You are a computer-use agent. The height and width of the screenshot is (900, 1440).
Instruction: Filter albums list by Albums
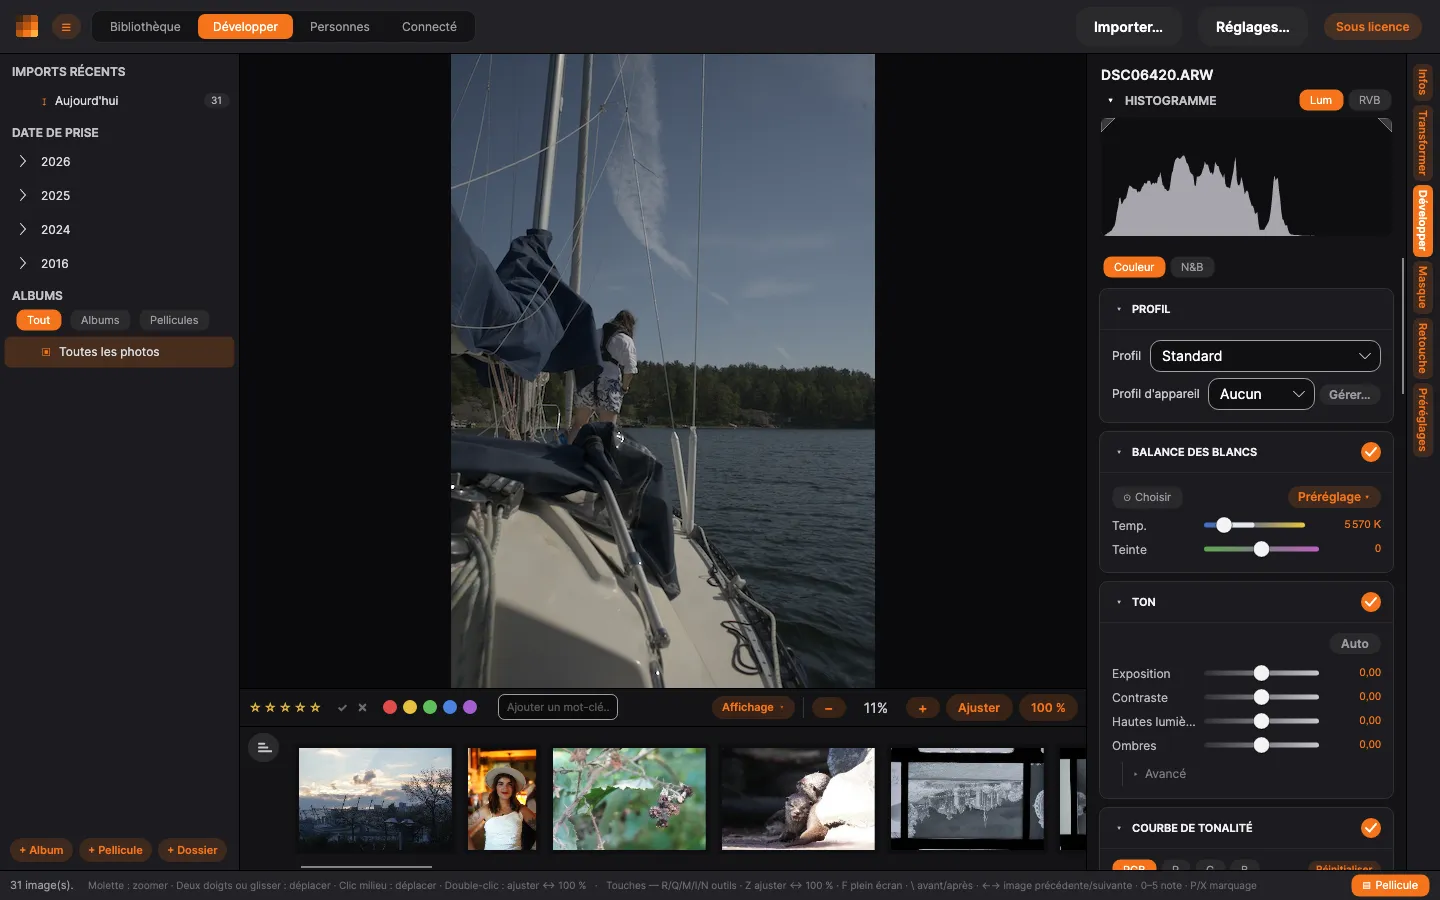click(100, 320)
